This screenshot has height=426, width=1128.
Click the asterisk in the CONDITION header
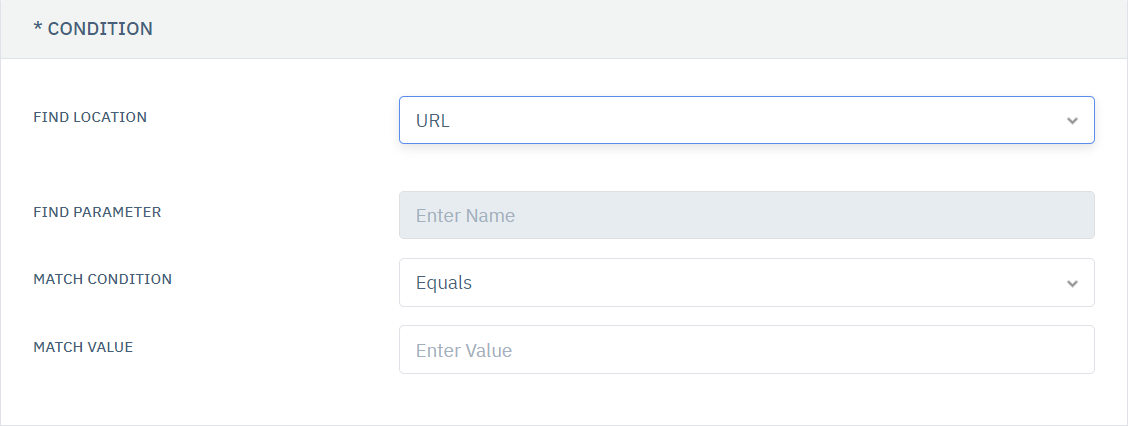point(37,29)
